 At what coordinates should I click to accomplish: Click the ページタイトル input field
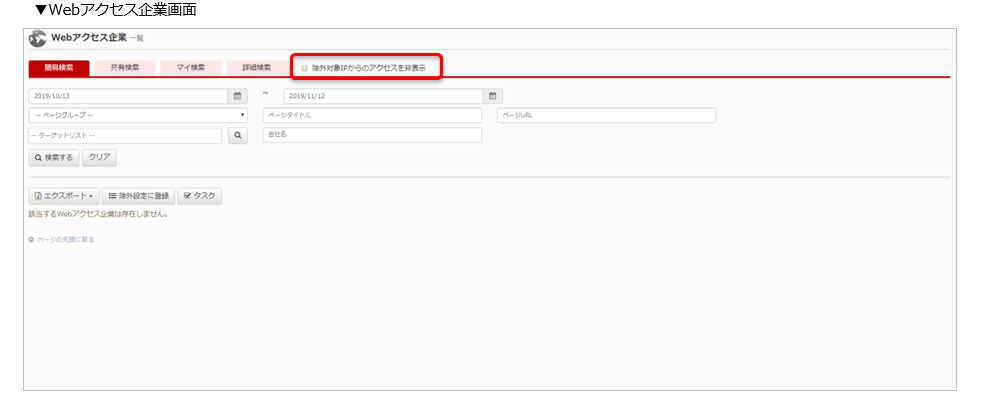pyautogui.click(x=372, y=115)
